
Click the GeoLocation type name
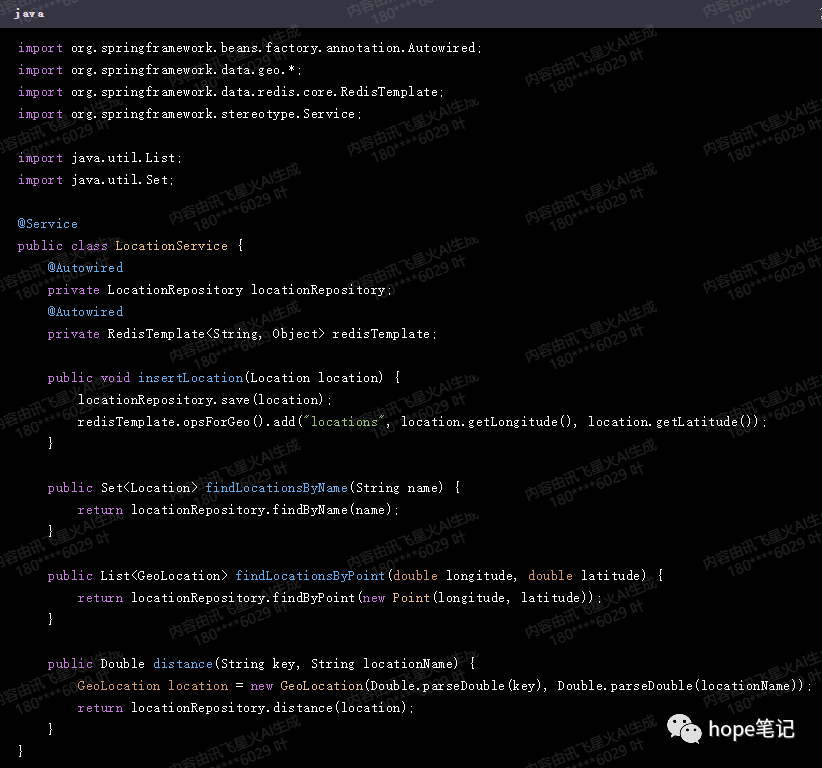click(x=118, y=685)
